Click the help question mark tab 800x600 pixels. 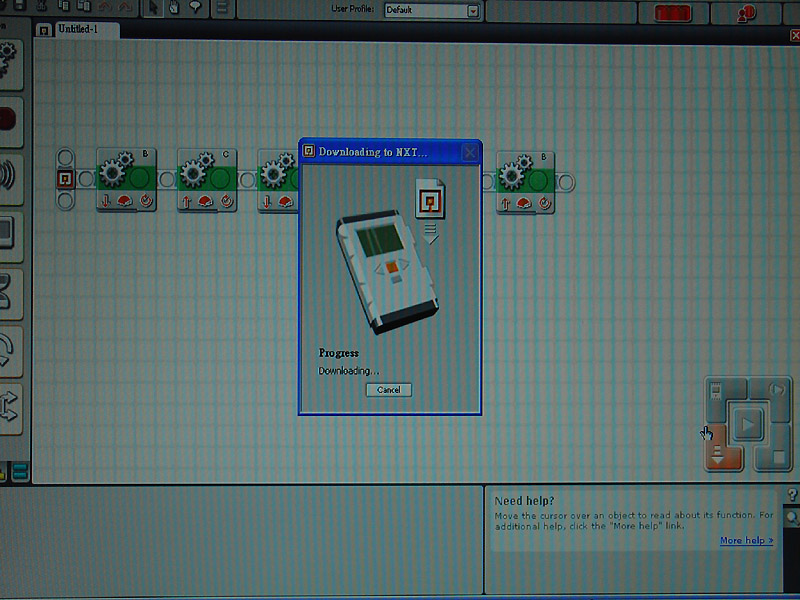(792, 494)
